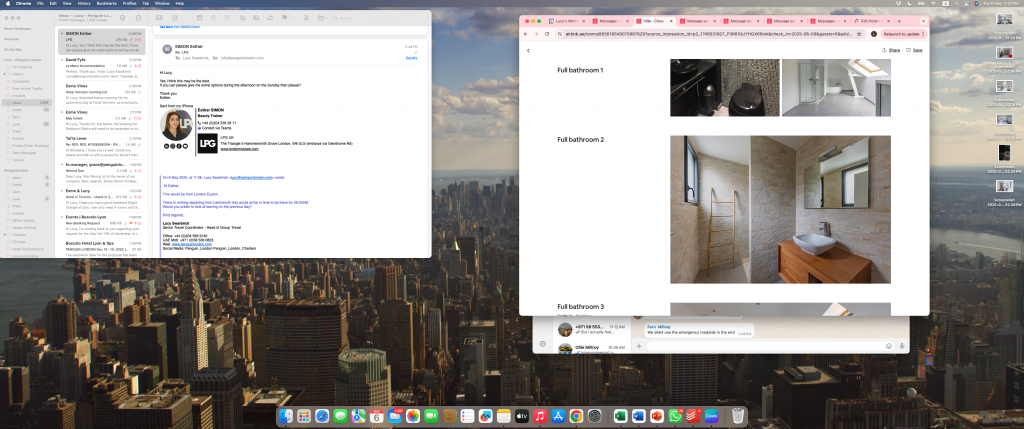The image size is (1024, 429).
Task: Save listing with heart icon
Action: click(x=914, y=50)
